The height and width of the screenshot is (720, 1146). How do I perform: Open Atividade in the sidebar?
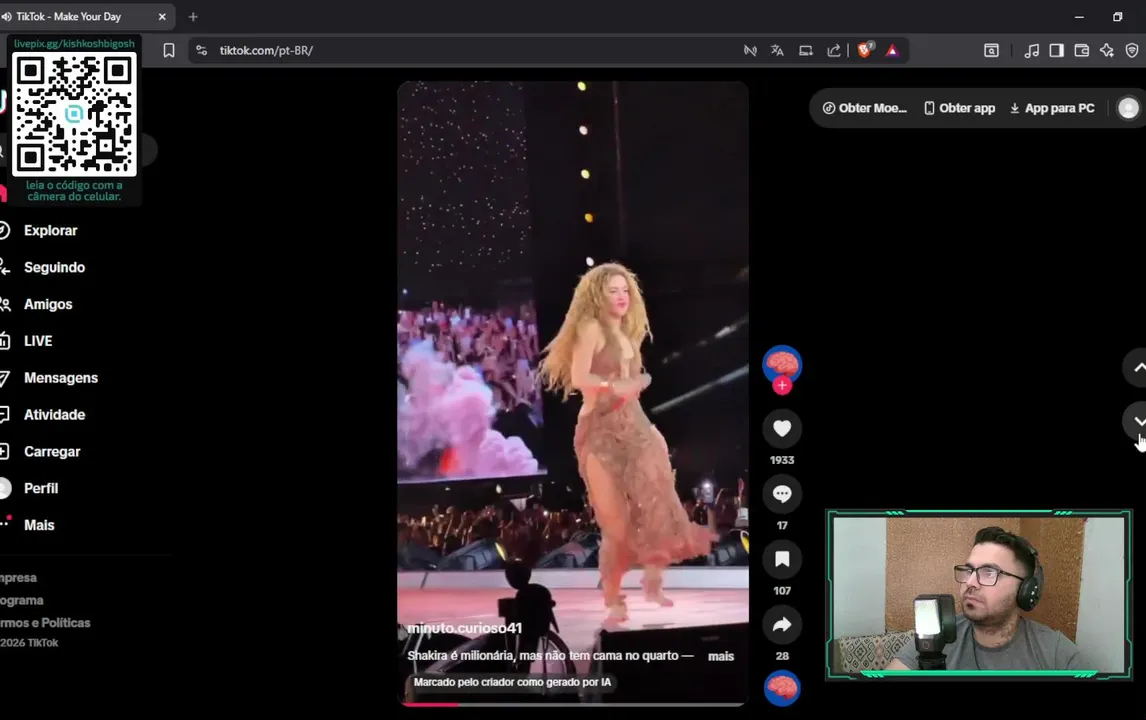[x=54, y=414]
